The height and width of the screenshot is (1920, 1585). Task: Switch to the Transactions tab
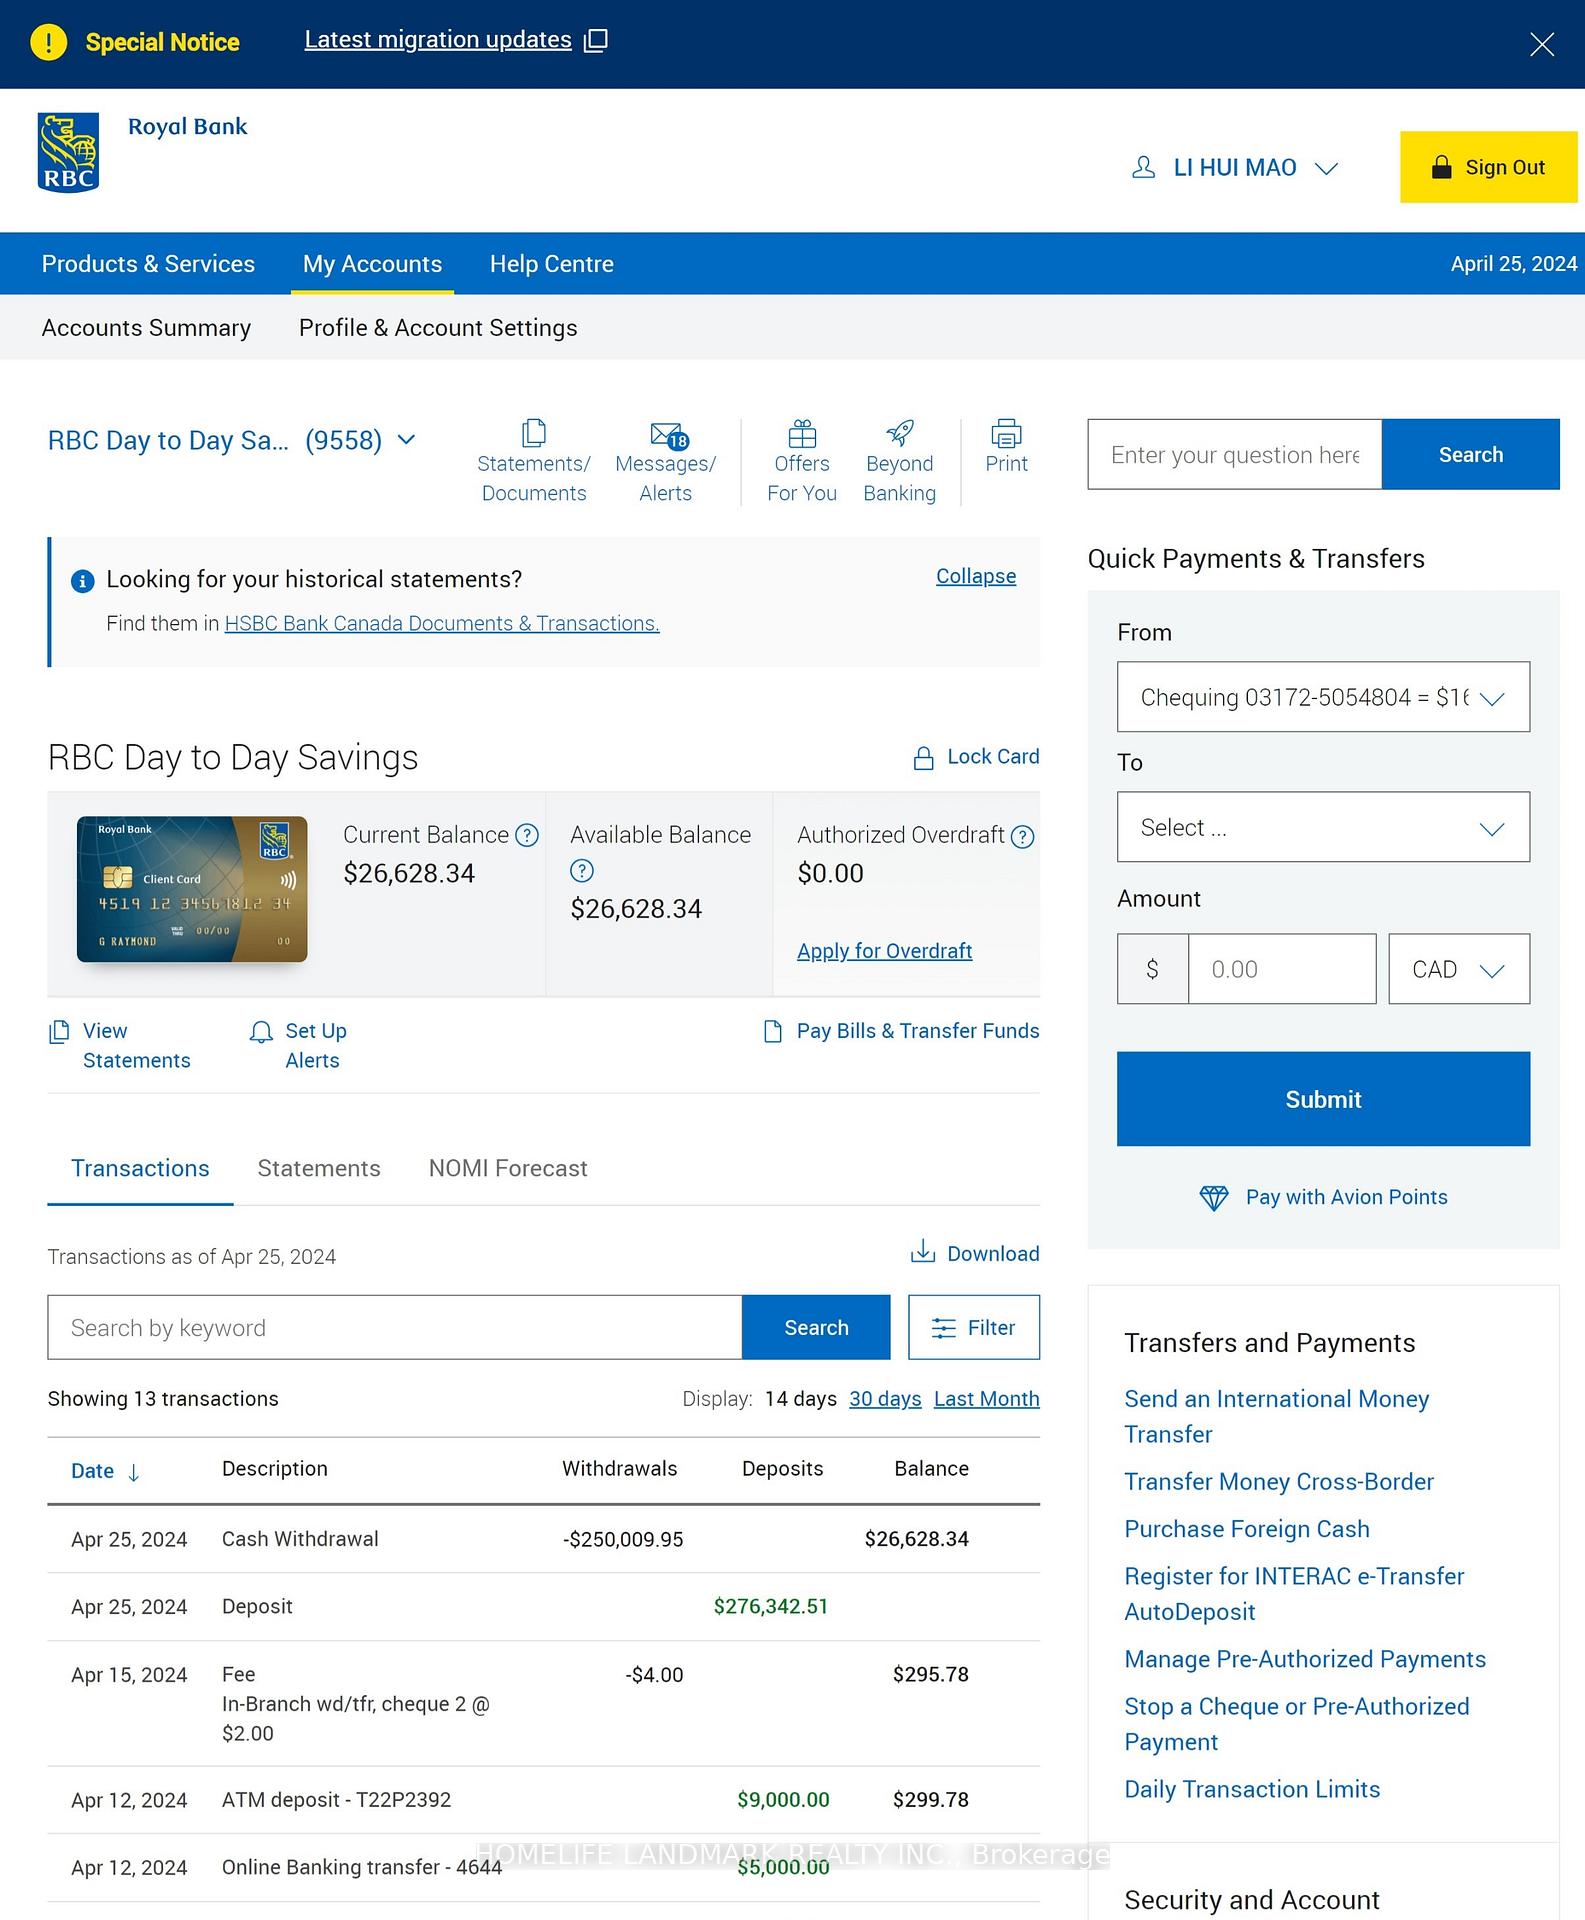tap(140, 1168)
